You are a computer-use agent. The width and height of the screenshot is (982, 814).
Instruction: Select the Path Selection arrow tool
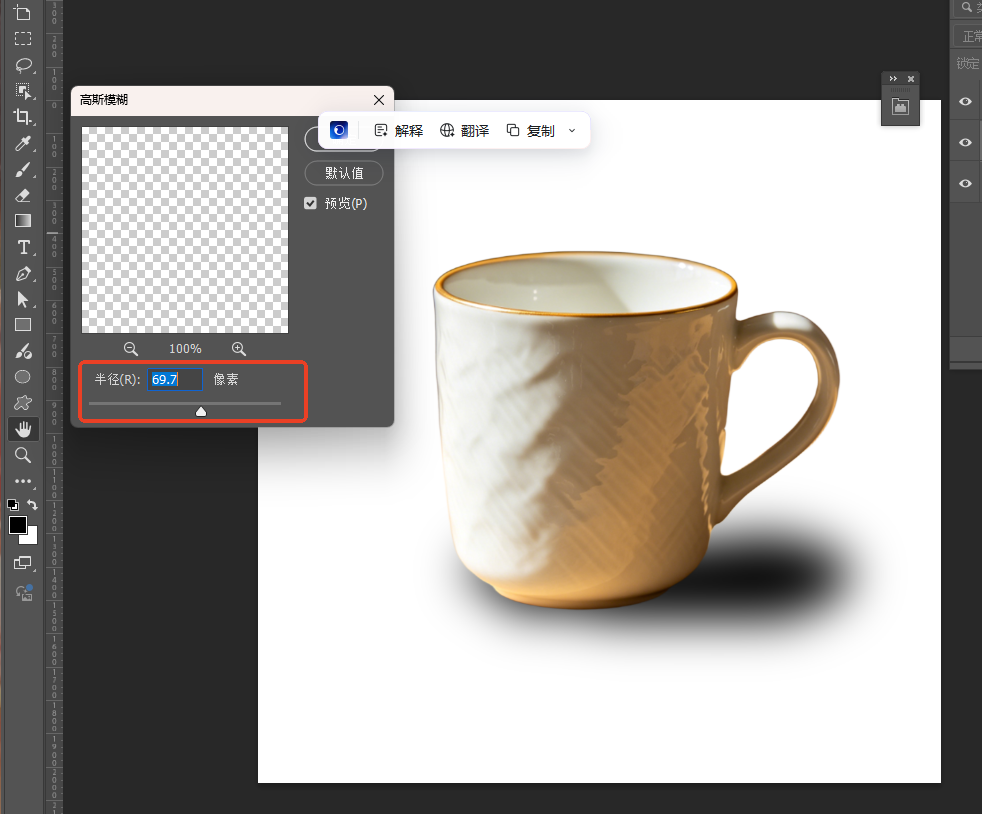pyautogui.click(x=23, y=299)
